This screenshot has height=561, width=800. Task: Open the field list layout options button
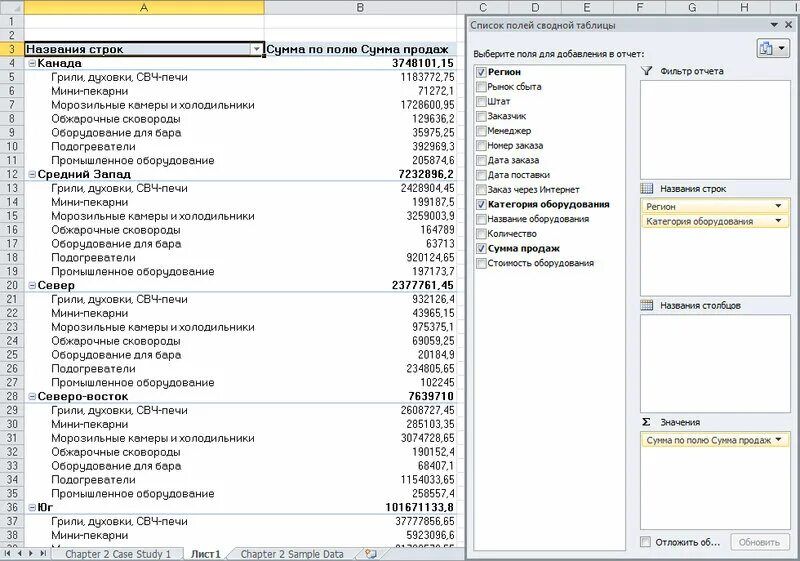(773, 48)
